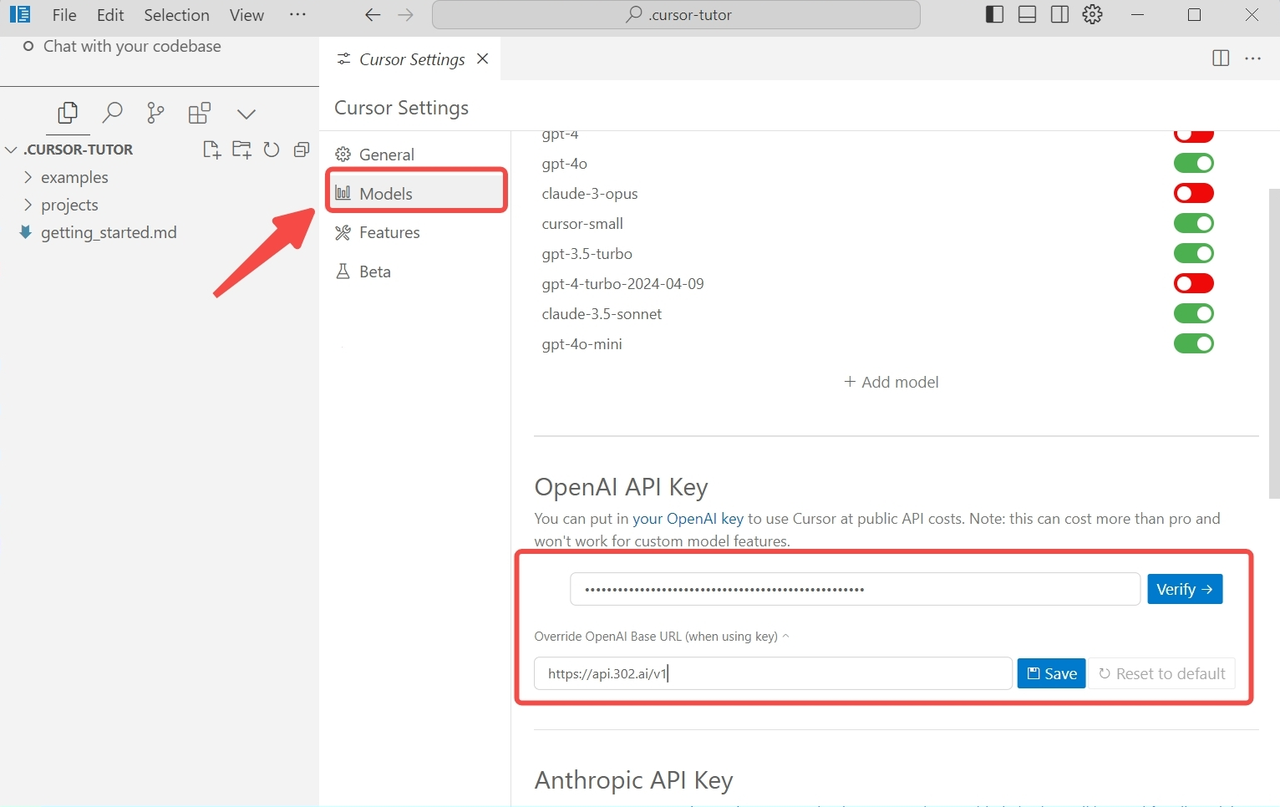
Task: Click the Cursor app logo icon
Action: tap(19, 15)
